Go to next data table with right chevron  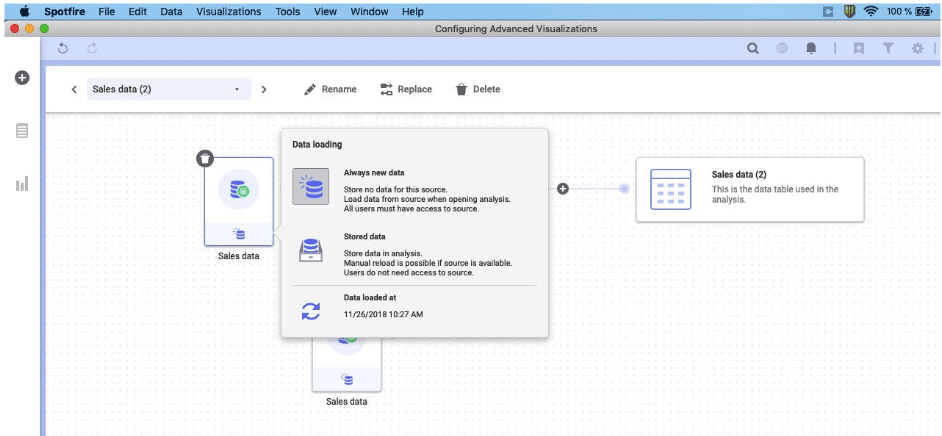[264, 89]
